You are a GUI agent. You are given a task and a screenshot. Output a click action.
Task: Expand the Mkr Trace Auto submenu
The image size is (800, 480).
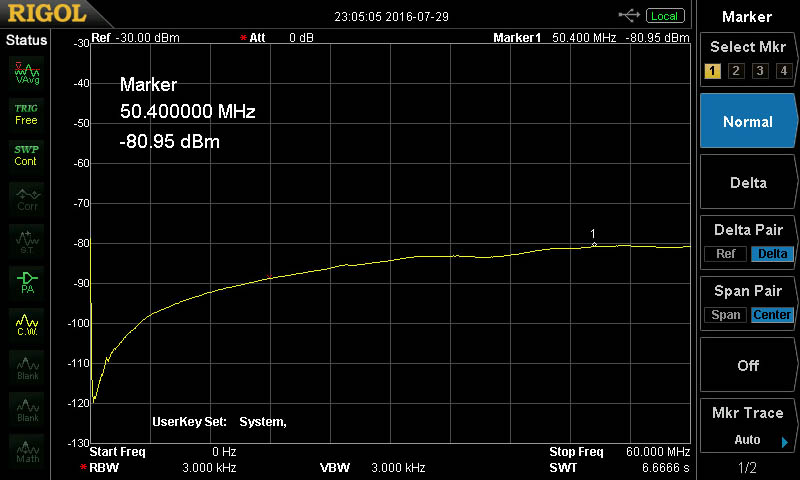click(748, 427)
